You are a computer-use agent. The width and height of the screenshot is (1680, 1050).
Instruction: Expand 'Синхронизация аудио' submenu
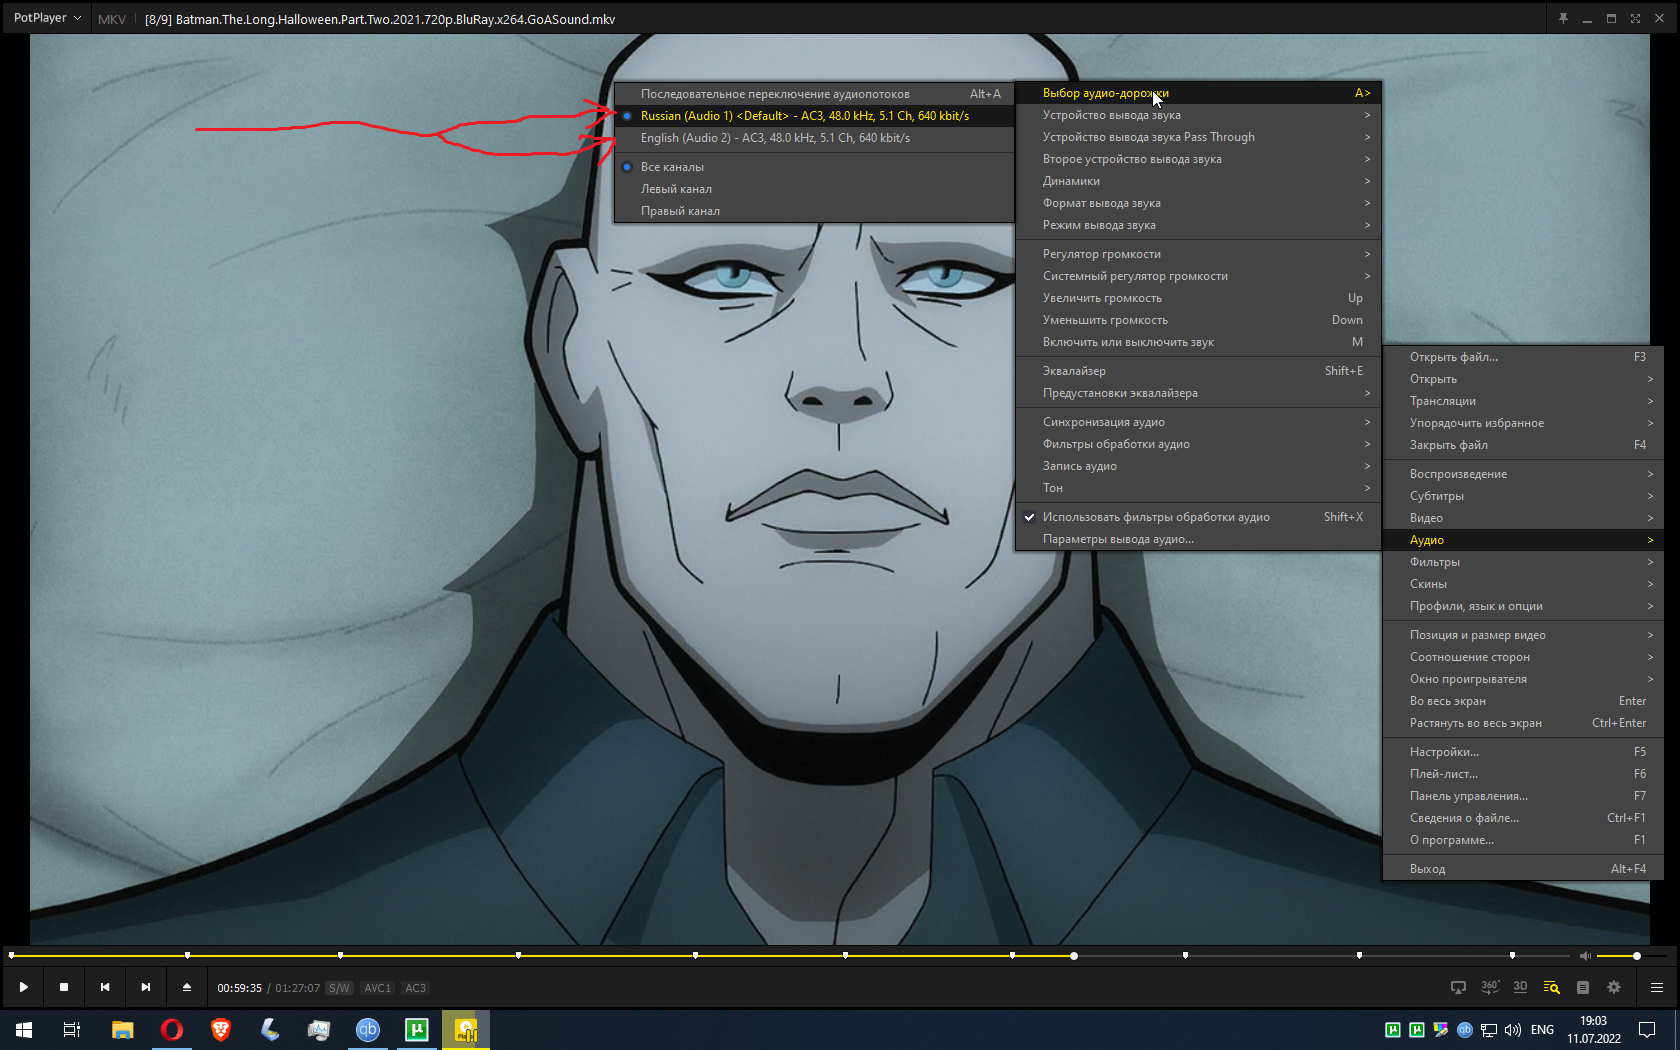[x=1198, y=422]
